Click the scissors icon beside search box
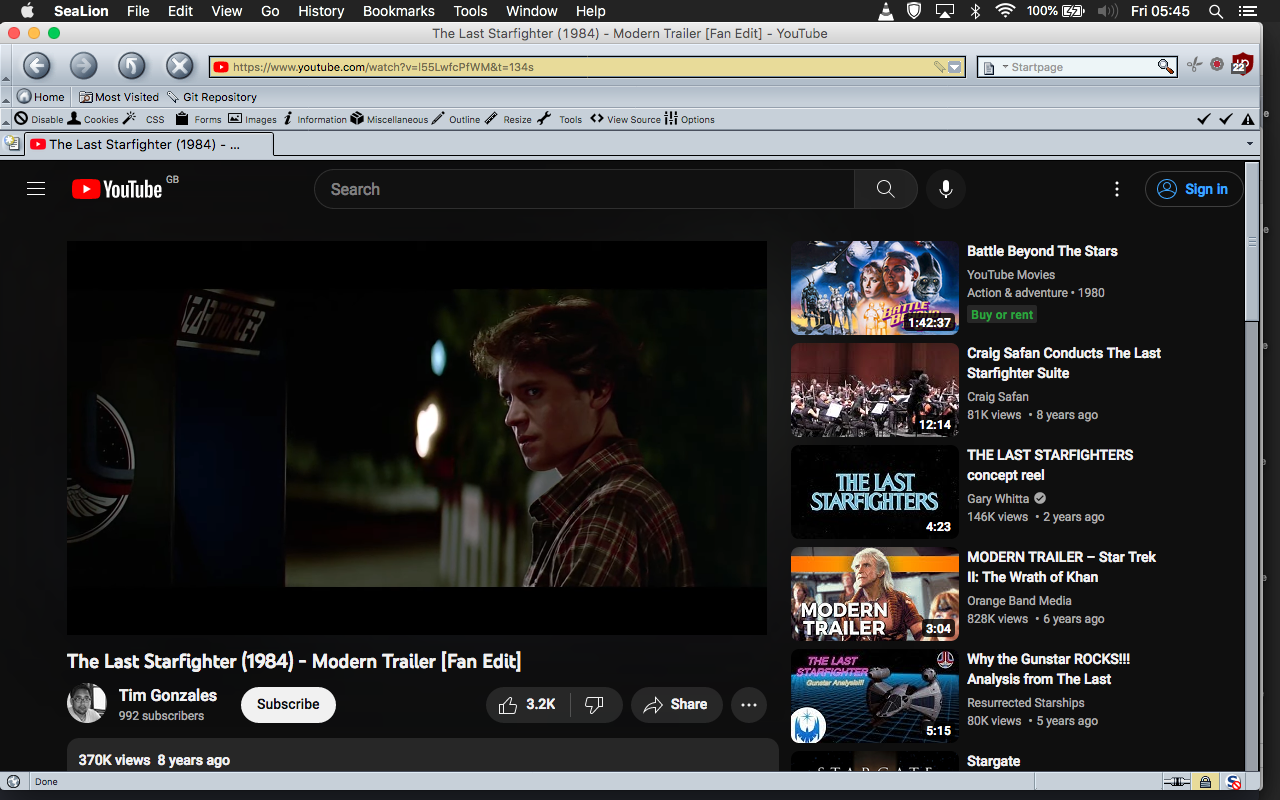 (1195, 65)
